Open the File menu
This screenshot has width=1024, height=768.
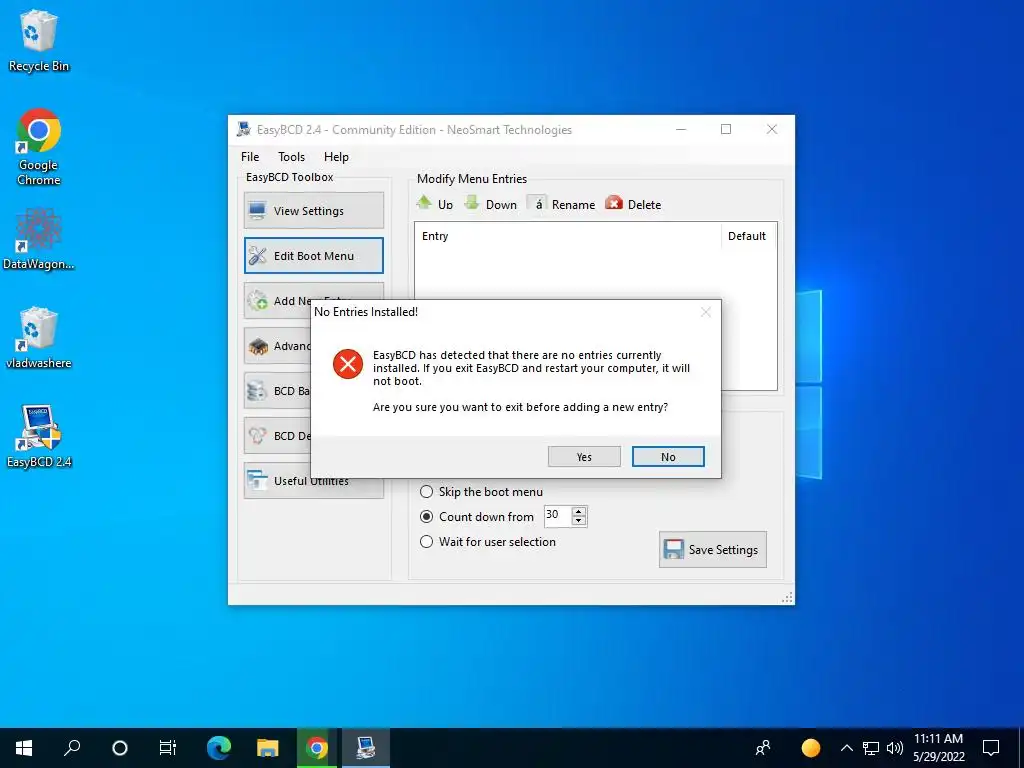pos(250,157)
